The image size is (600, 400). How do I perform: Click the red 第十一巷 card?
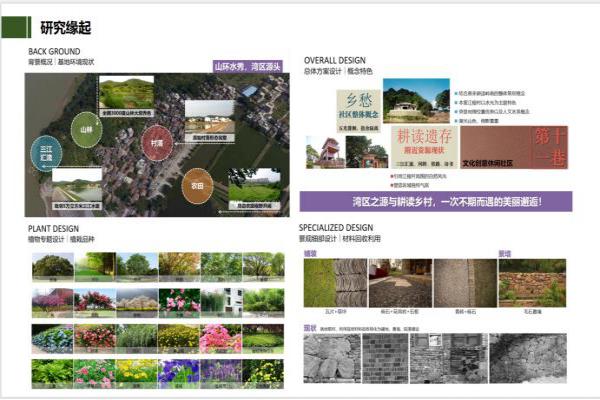(514, 147)
